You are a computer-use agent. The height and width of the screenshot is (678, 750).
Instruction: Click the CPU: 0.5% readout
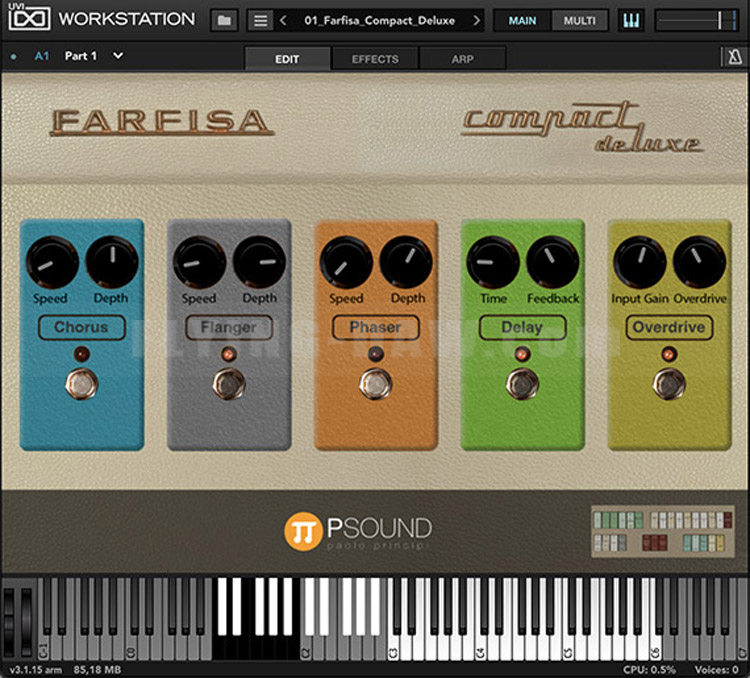(649, 669)
